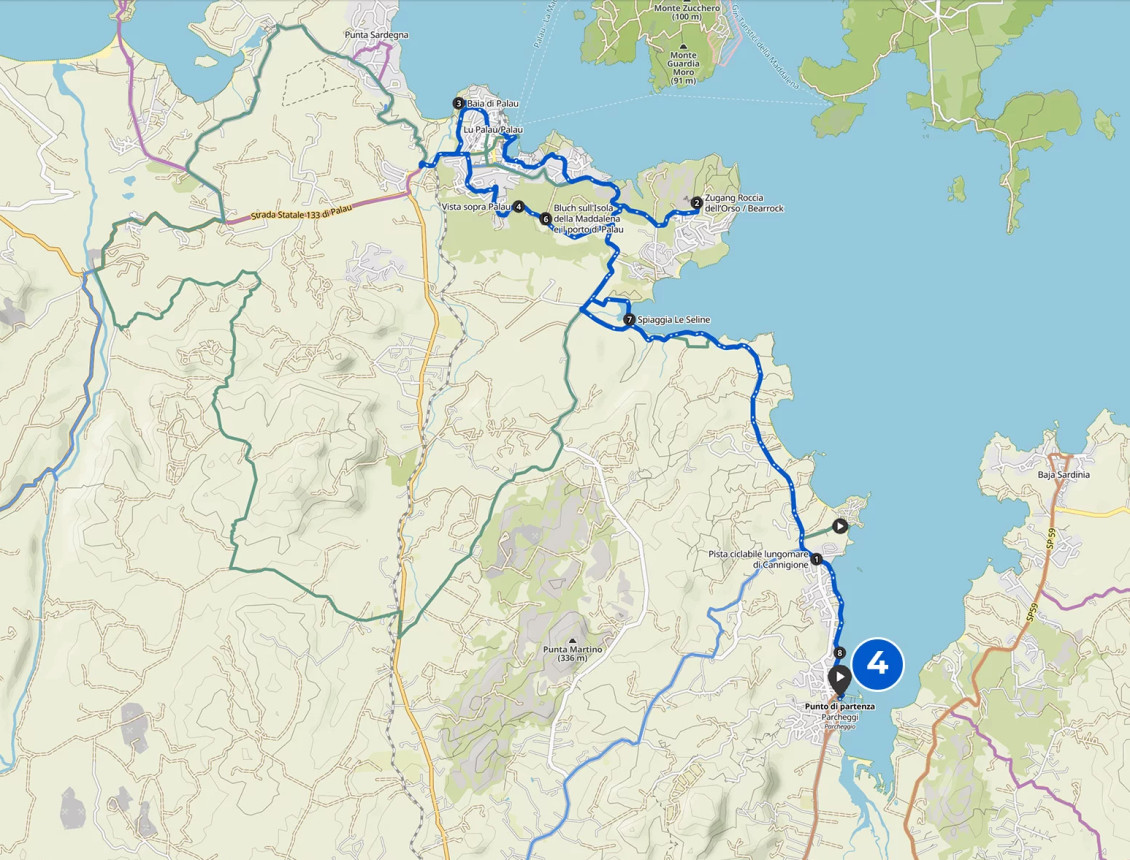The width and height of the screenshot is (1130, 860).
Task: Click the large blue number 4 badge
Action: point(877,663)
